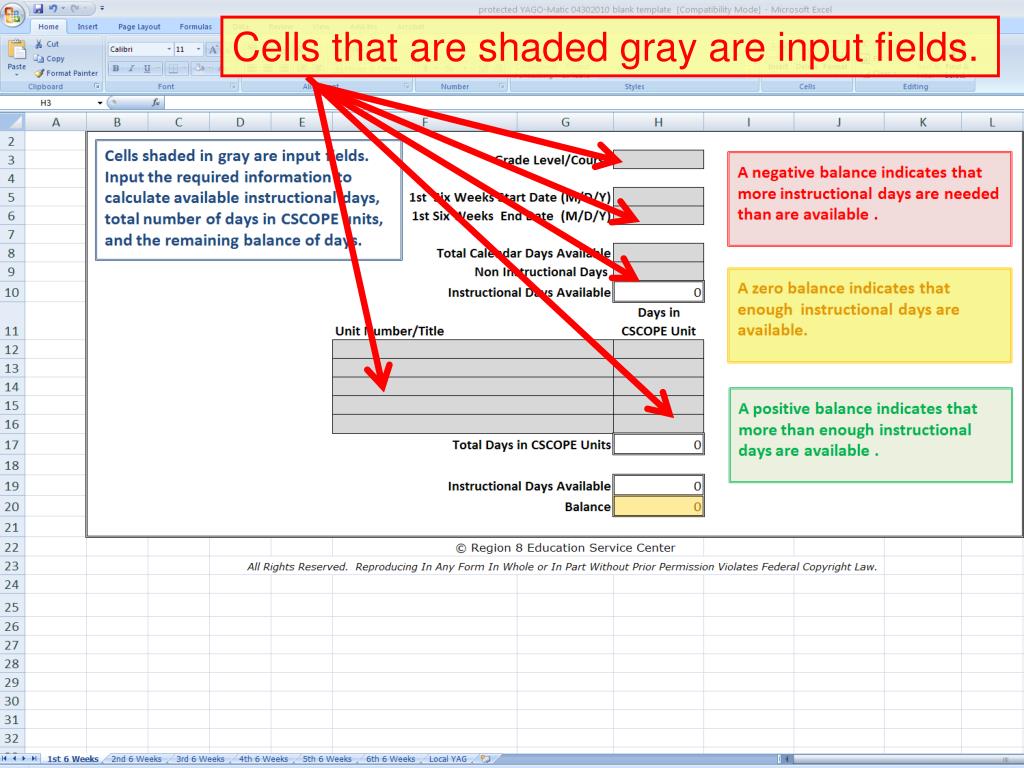1024x768 pixels.
Task: Activate the Format Painter
Action: (x=65, y=73)
